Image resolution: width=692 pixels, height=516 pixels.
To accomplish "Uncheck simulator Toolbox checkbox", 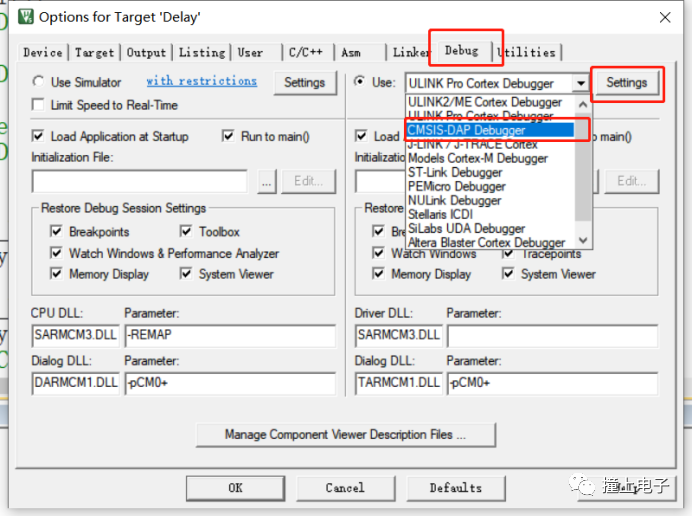I will (186, 231).
